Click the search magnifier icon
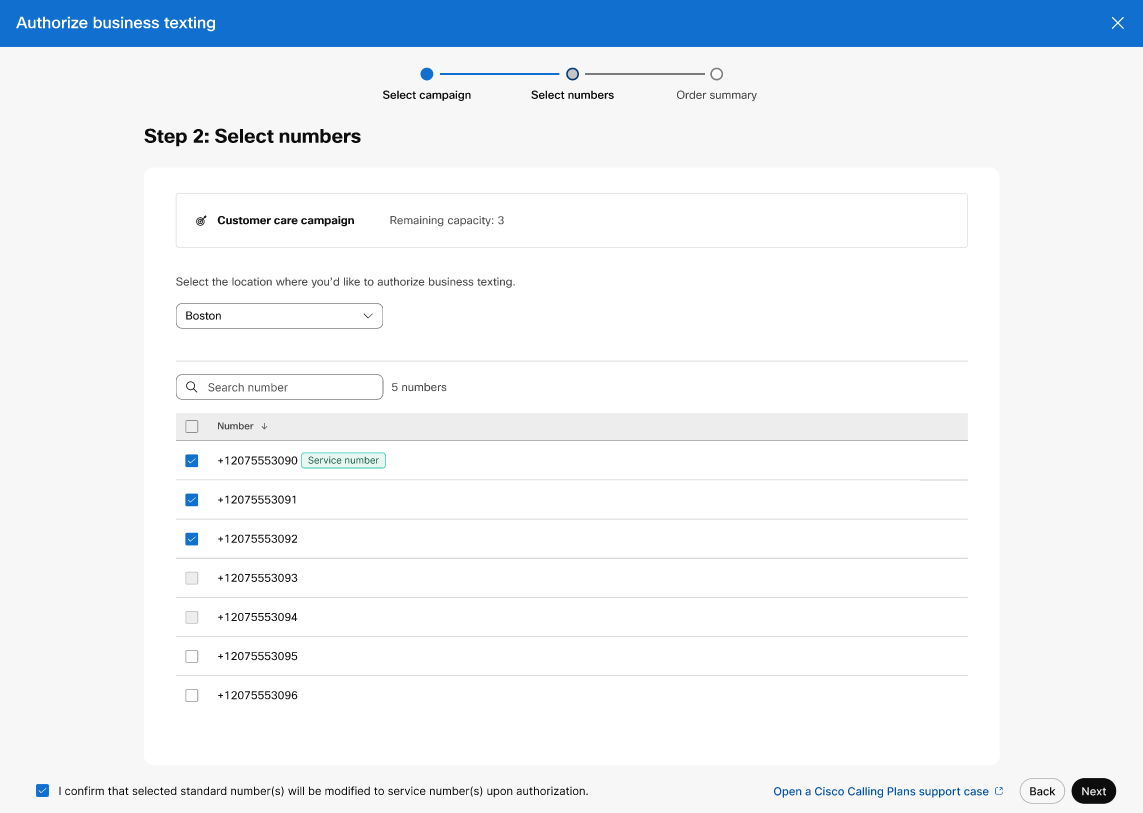The image size is (1143, 813). [192, 387]
